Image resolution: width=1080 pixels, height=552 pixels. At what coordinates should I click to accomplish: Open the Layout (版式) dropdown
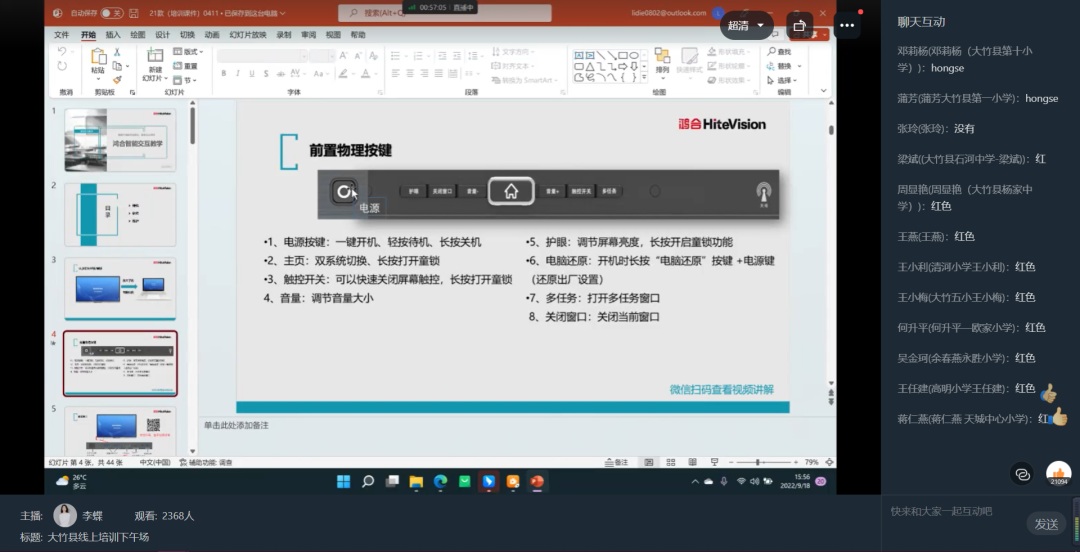coord(188,52)
